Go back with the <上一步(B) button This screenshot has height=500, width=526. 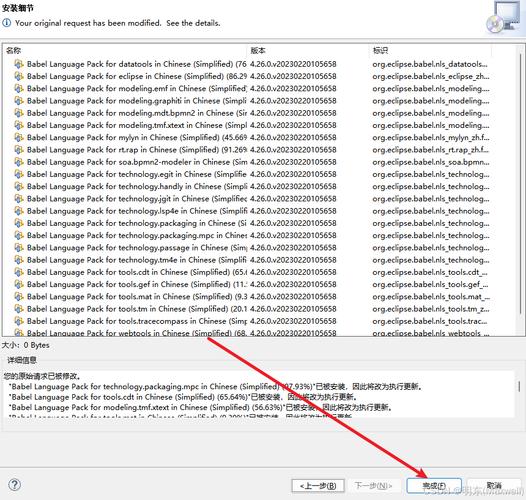318,486
